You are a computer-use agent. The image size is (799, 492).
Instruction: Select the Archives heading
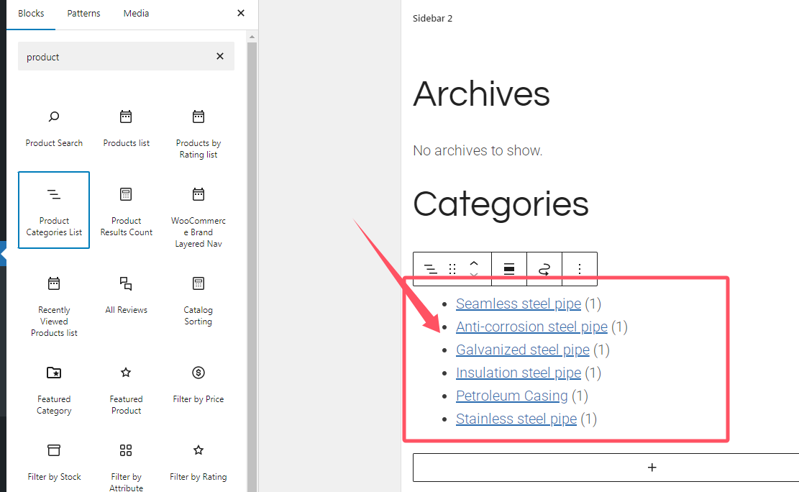(482, 94)
